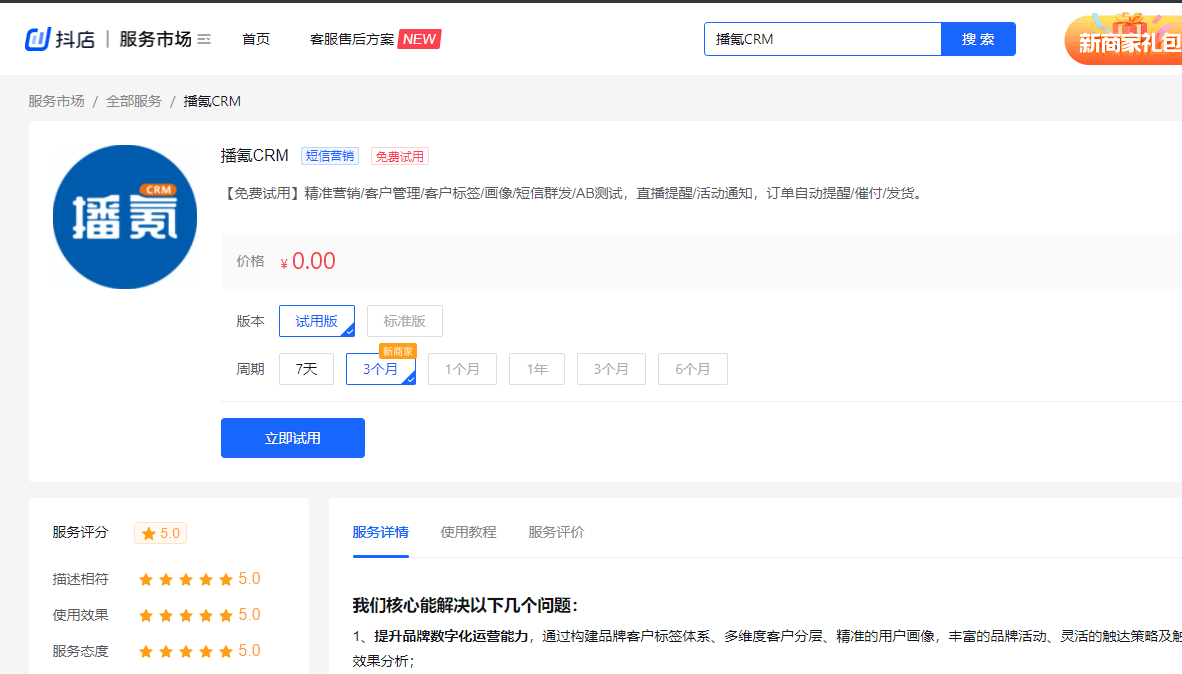Switch to the 使用教程 tab

(468, 532)
